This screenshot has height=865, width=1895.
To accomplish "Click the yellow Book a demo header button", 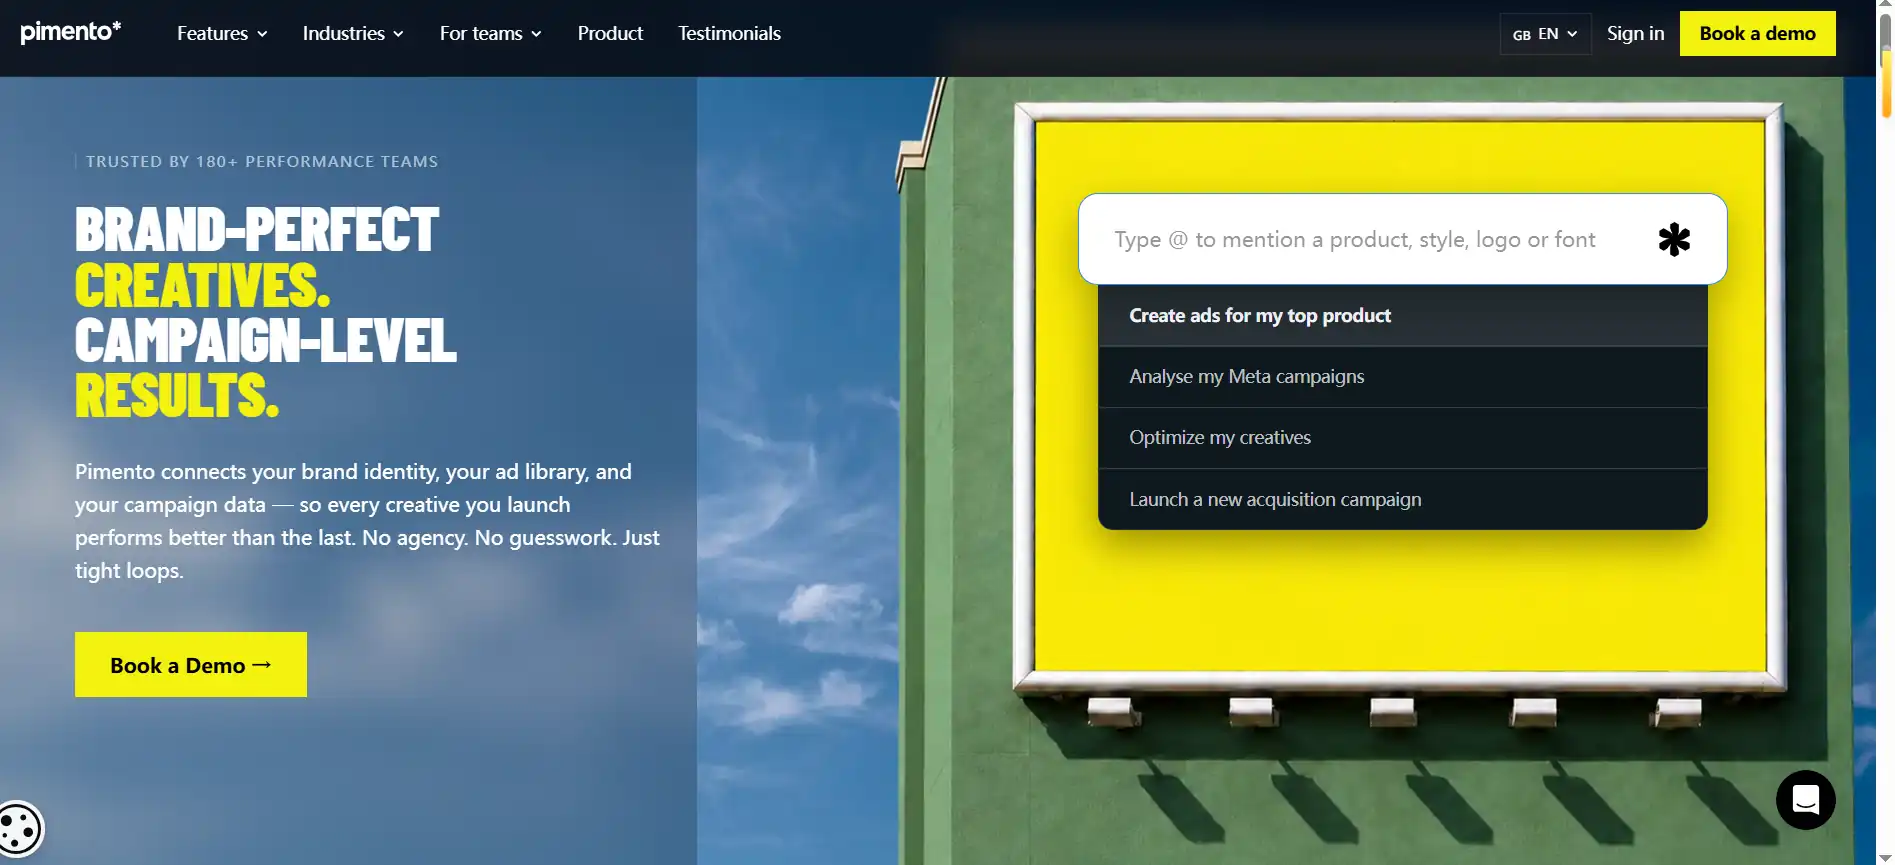I will coord(1757,33).
